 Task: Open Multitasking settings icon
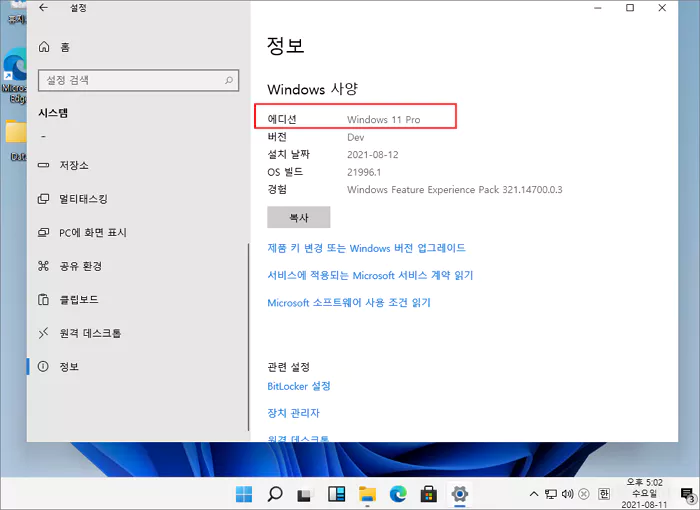pos(43,199)
